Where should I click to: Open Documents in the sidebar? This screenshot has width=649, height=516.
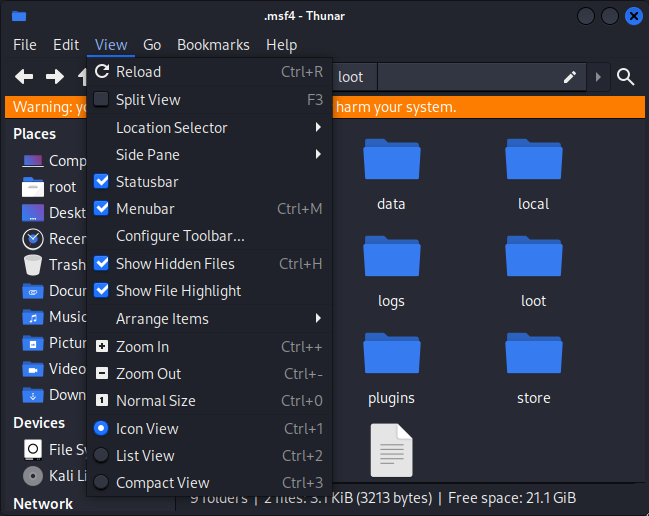point(54,291)
